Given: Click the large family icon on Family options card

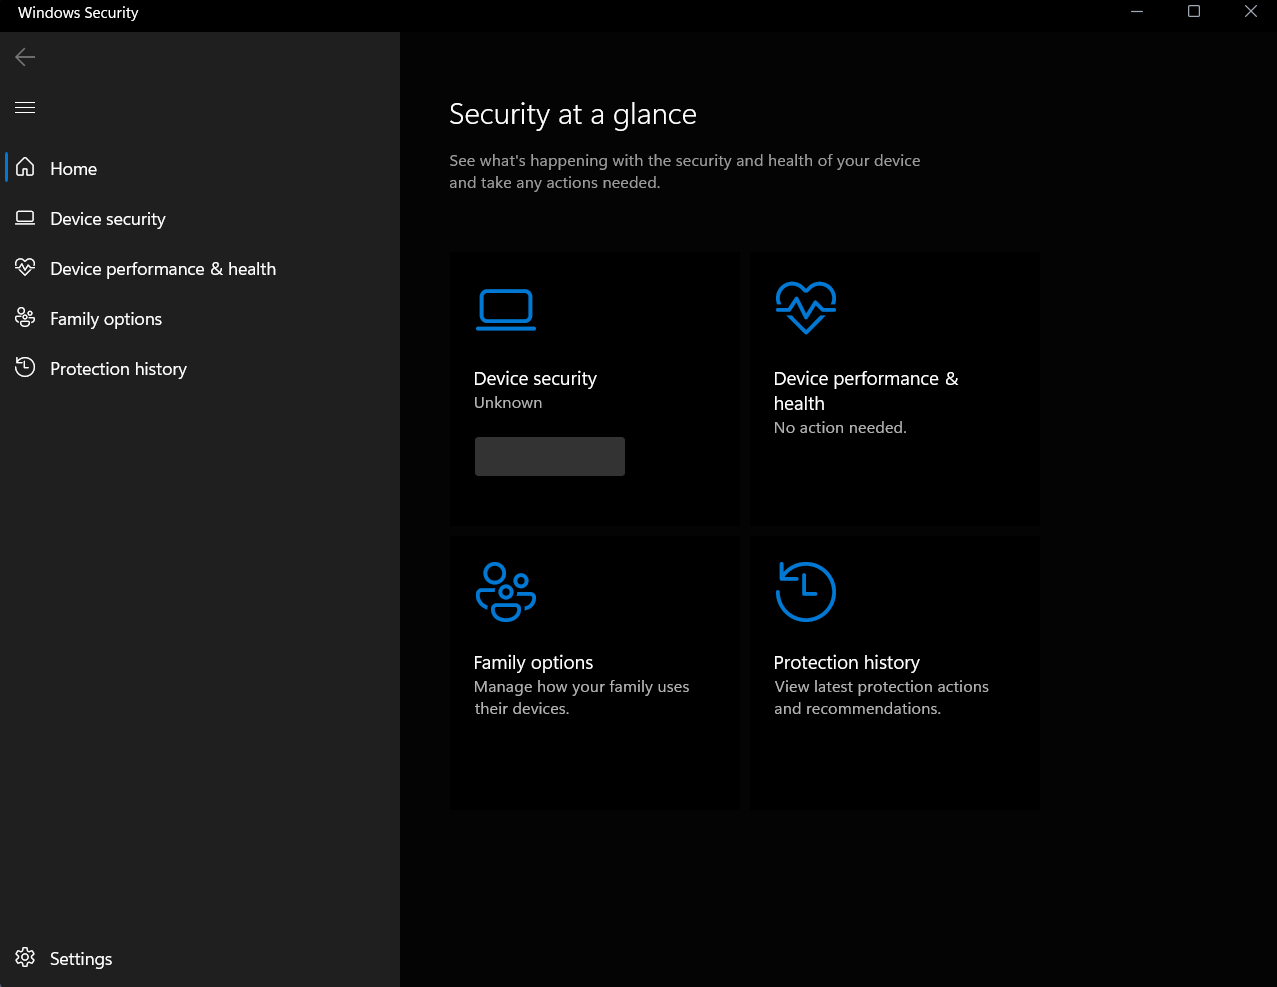Looking at the screenshot, I should coord(506,592).
